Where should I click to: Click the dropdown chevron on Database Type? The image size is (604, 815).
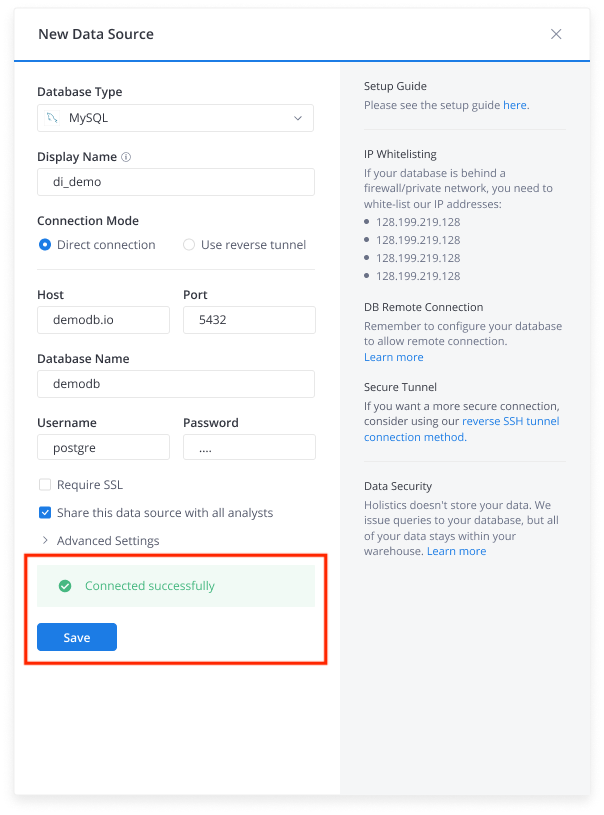pos(297,117)
